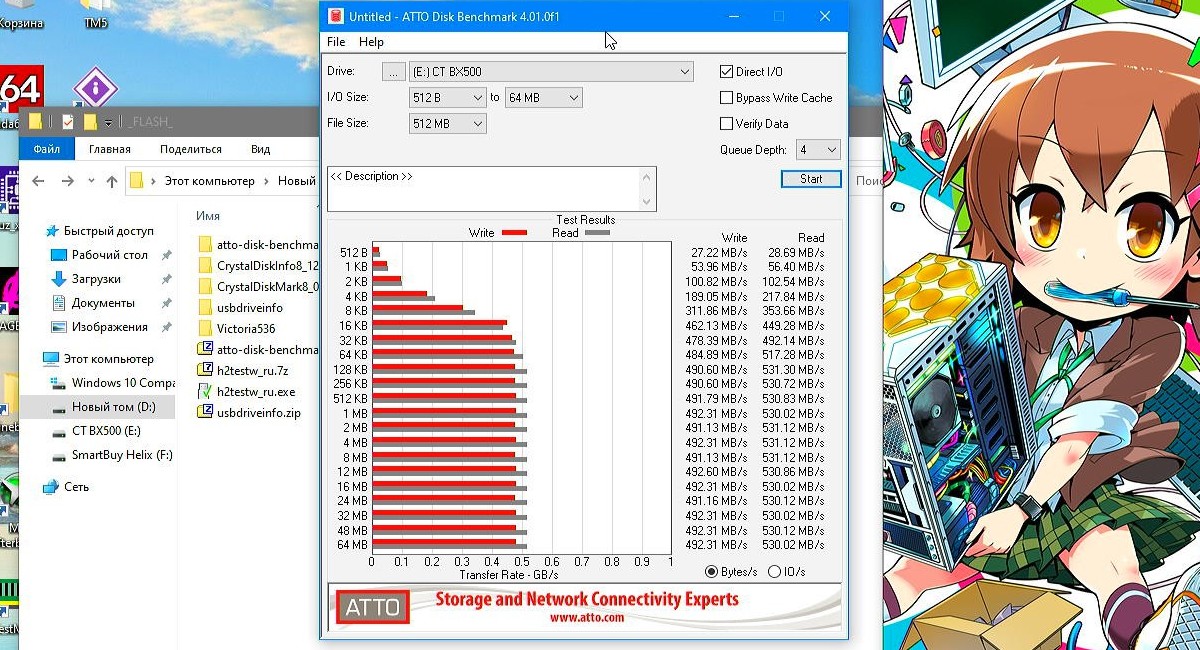Open SmartBuy Helix (F:) drive
This screenshot has height=650, width=1200.
122,455
